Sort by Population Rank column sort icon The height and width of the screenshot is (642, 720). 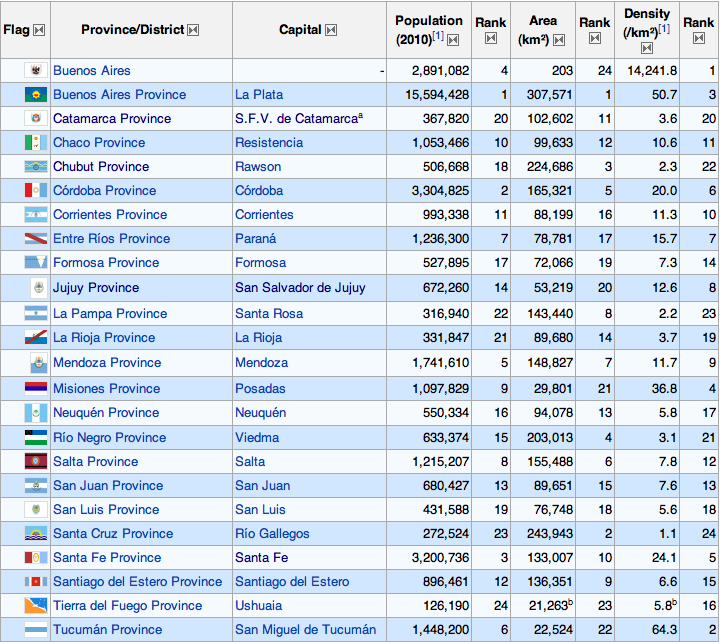point(491,38)
